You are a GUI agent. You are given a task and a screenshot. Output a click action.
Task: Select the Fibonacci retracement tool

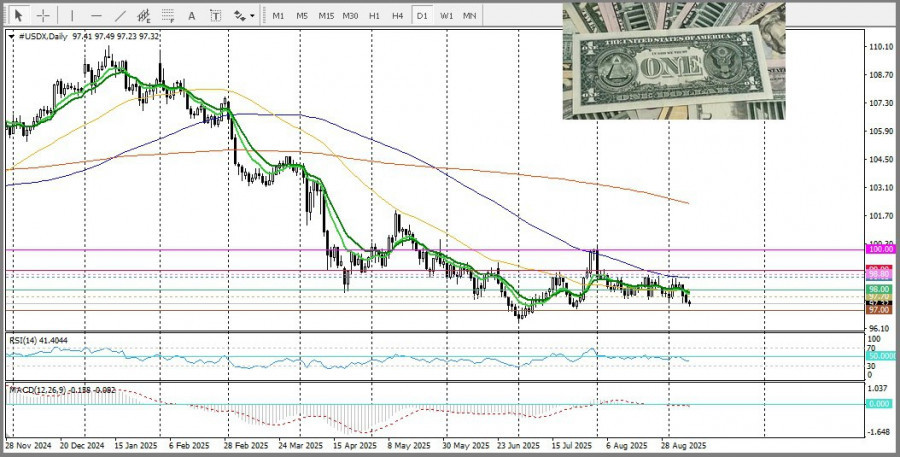point(170,16)
